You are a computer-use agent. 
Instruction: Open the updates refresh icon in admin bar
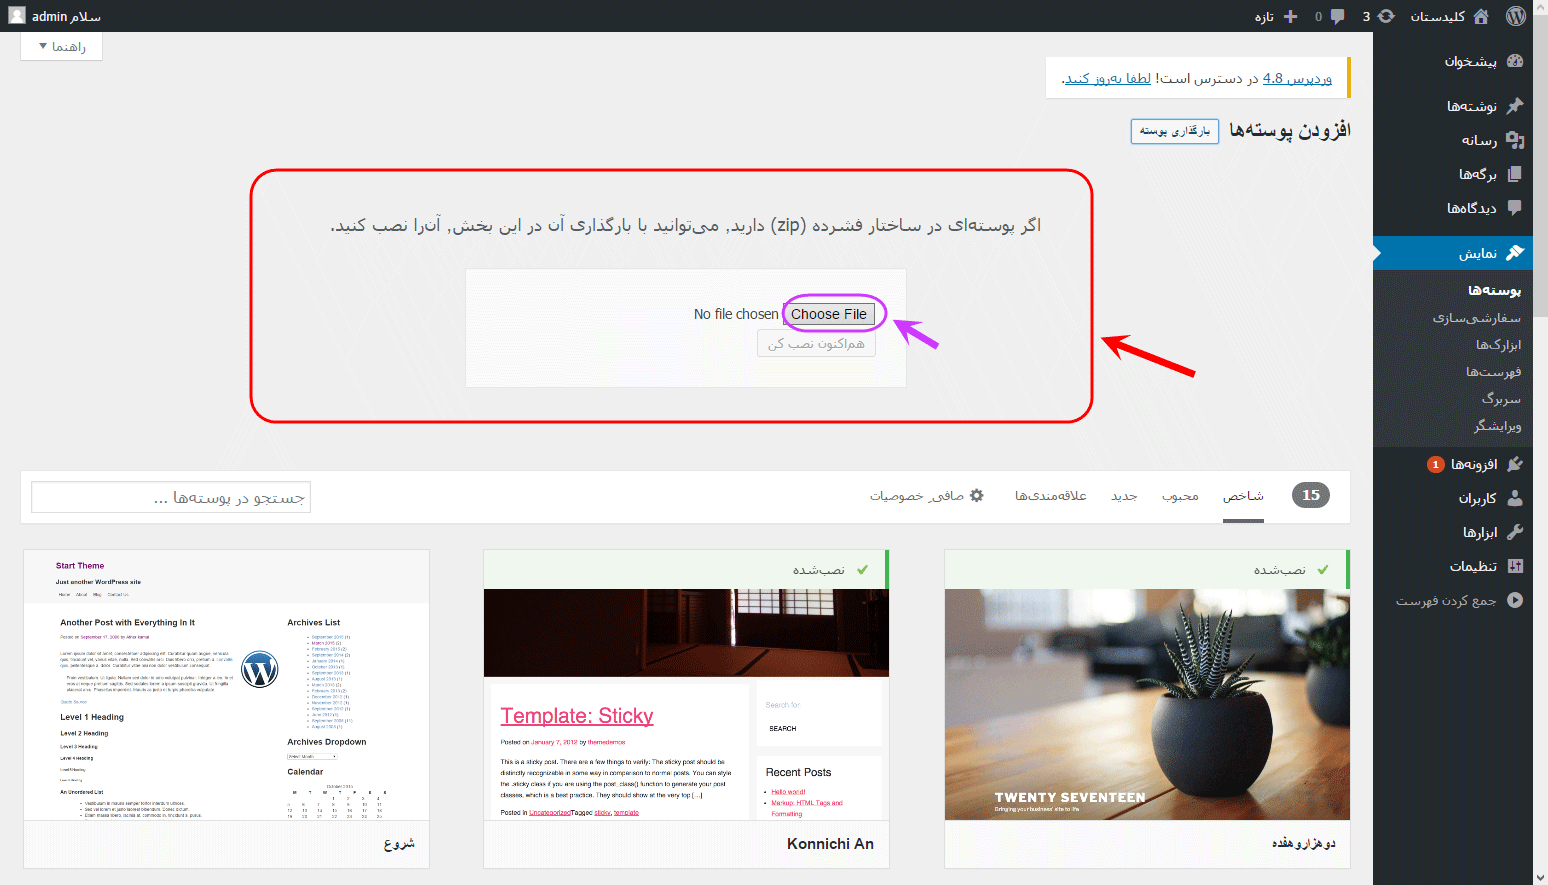coord(1386,16)
